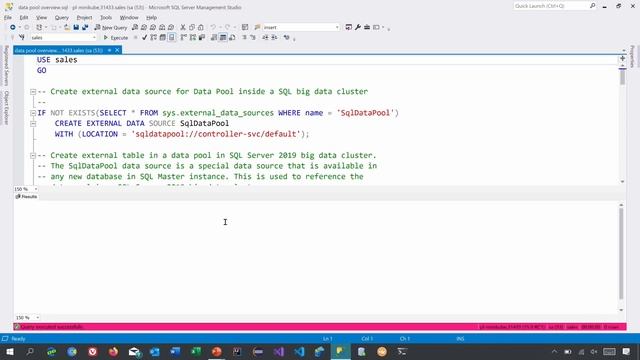Click the Open File icon
640x360 pixels.
click(67, 27)
